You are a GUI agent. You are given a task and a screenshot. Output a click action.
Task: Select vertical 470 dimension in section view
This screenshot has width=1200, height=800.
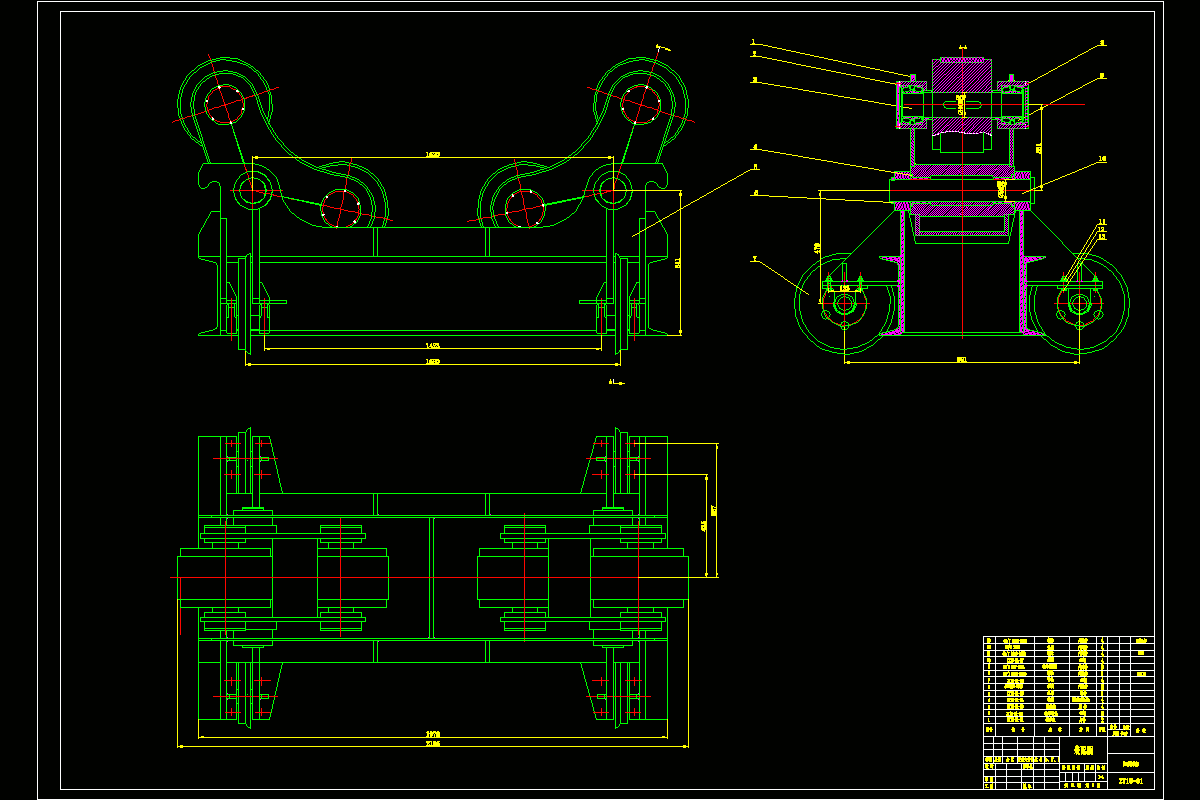coord(818,246)
